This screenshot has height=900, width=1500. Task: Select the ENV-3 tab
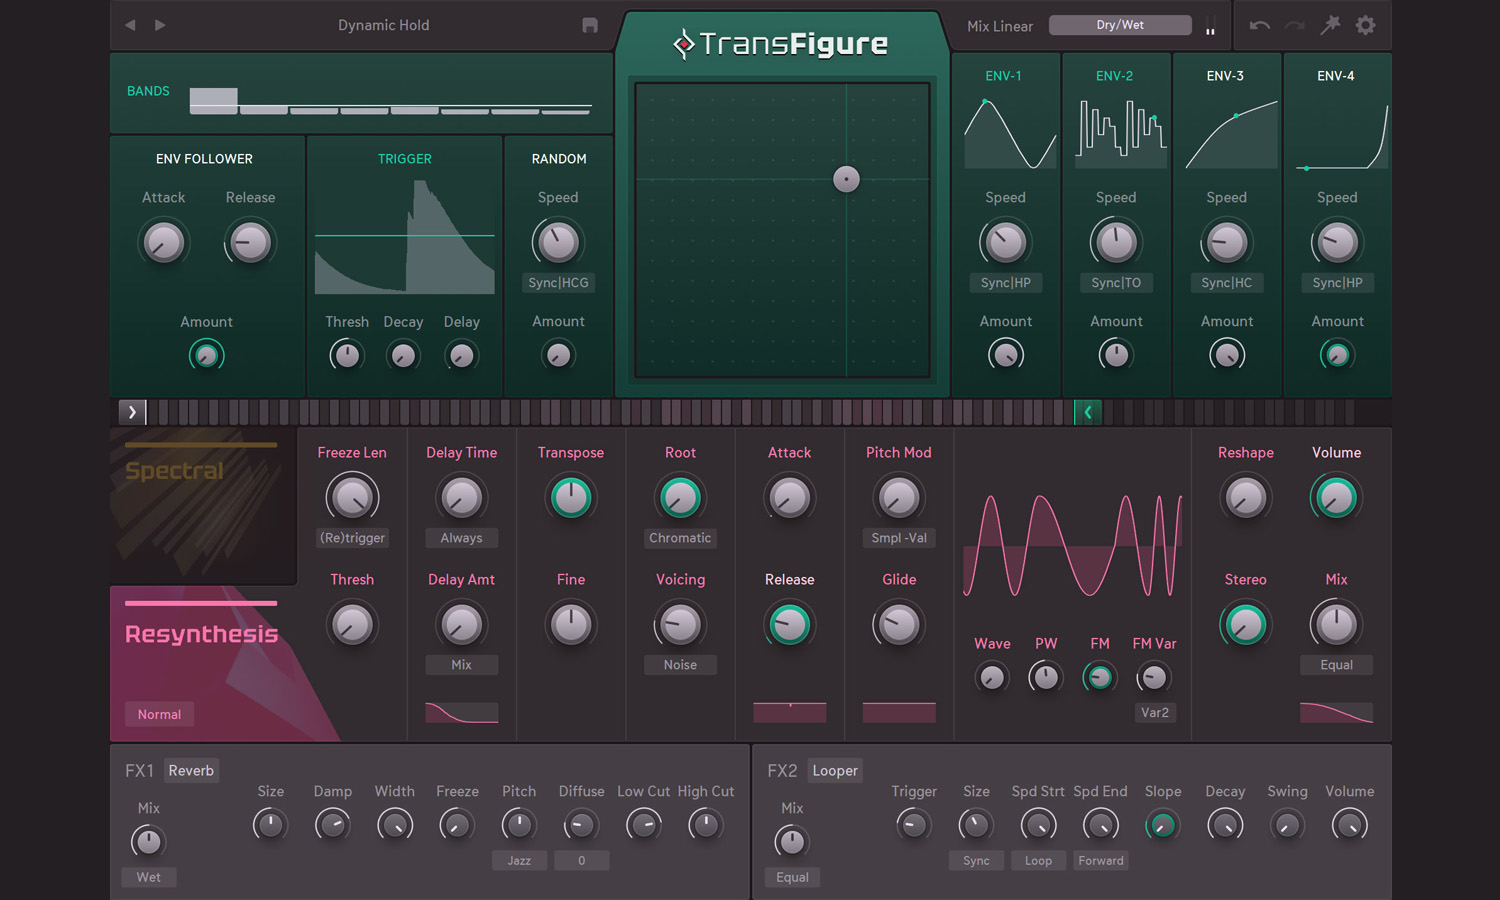coord(1225,76)
